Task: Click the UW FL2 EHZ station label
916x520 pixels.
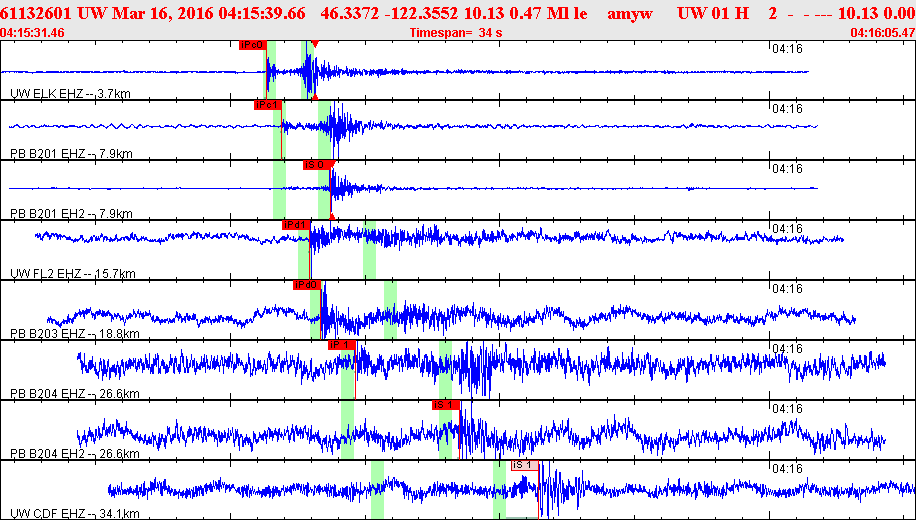Action: tap(73, 274)
